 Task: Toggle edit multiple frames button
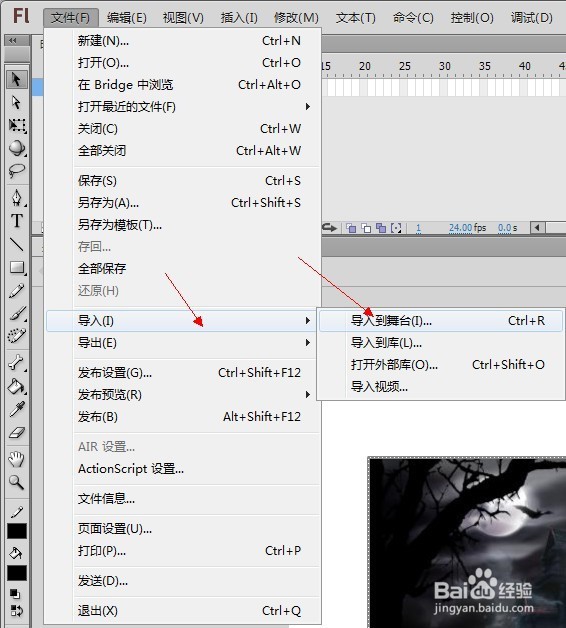(381, 228)
